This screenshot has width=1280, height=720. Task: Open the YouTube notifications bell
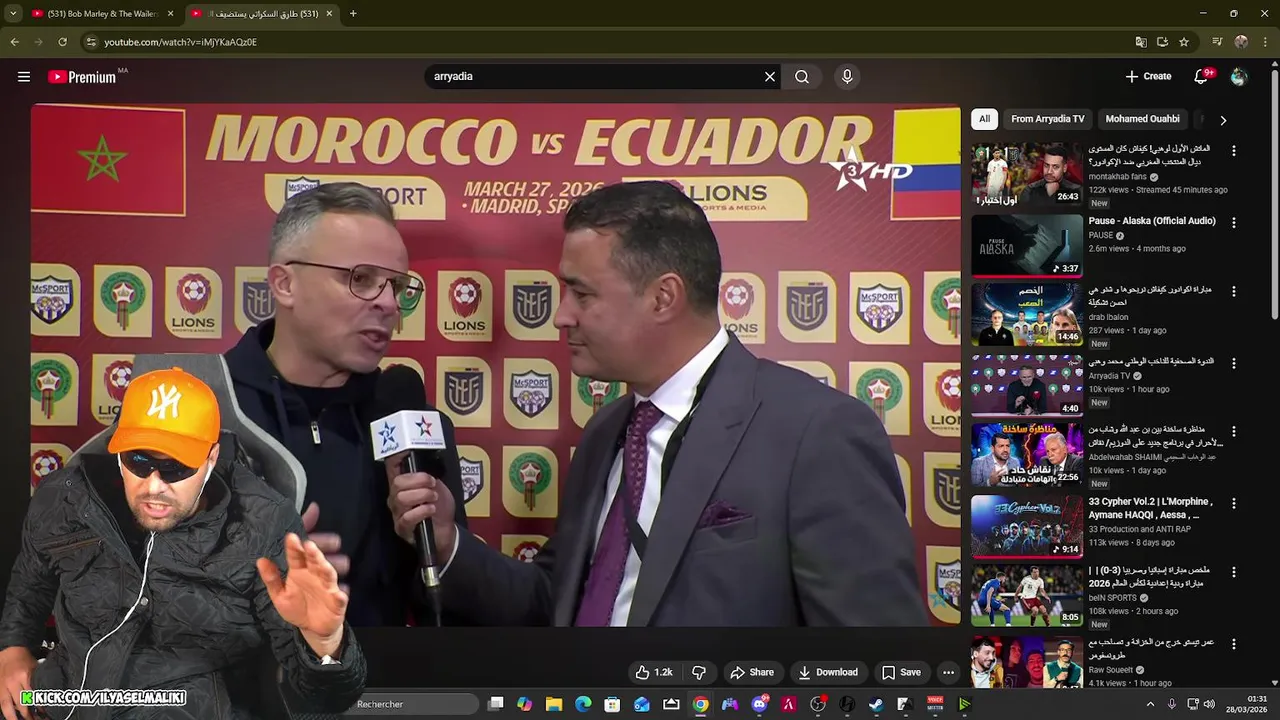[x=1203, y=76]
